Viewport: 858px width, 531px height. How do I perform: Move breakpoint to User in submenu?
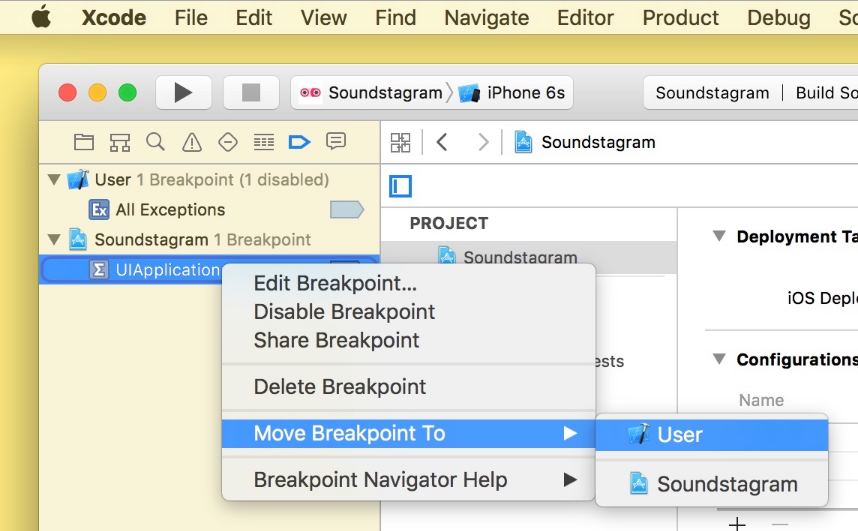pos(711,435)
